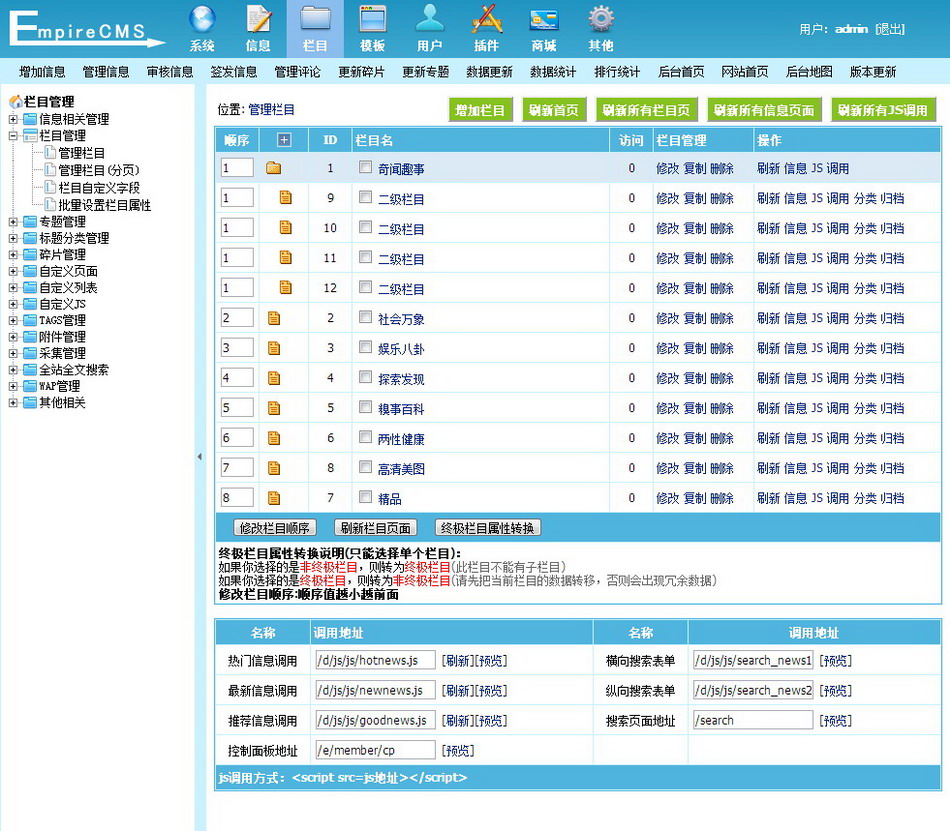Check the 社会万象 checkbox
Image resolution: width=950 pixels, height=831 pixels.
point(365,317)
